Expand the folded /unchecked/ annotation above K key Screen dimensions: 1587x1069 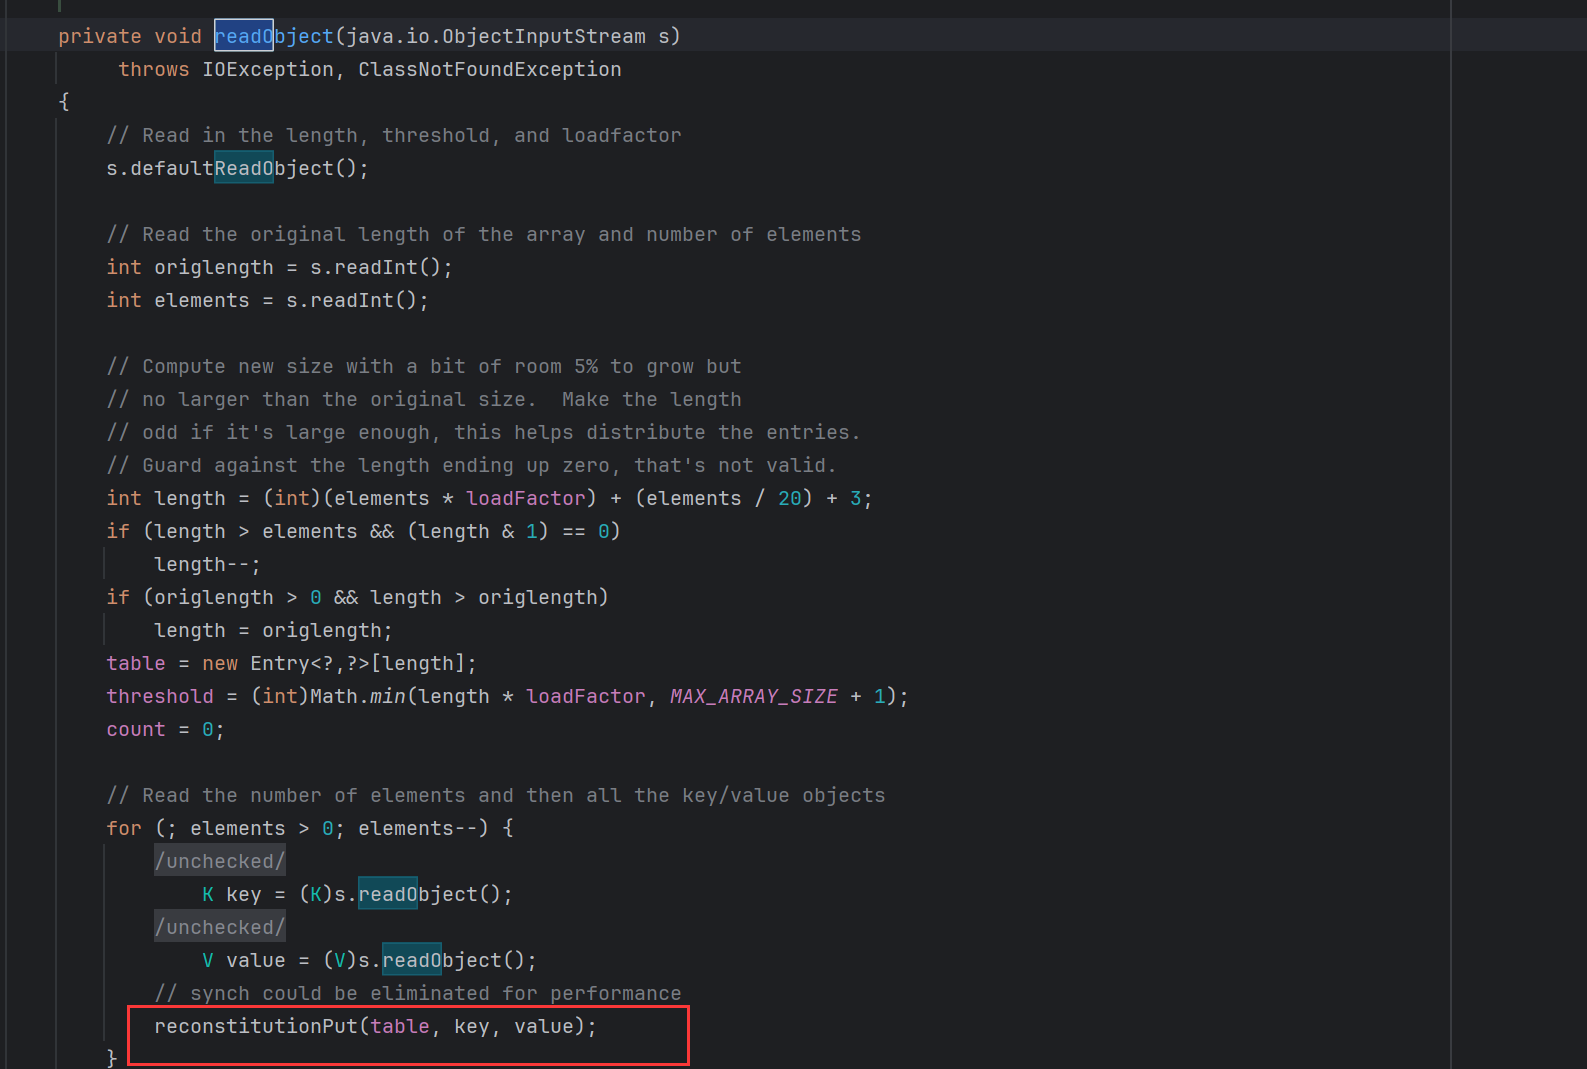pos(220,861)
